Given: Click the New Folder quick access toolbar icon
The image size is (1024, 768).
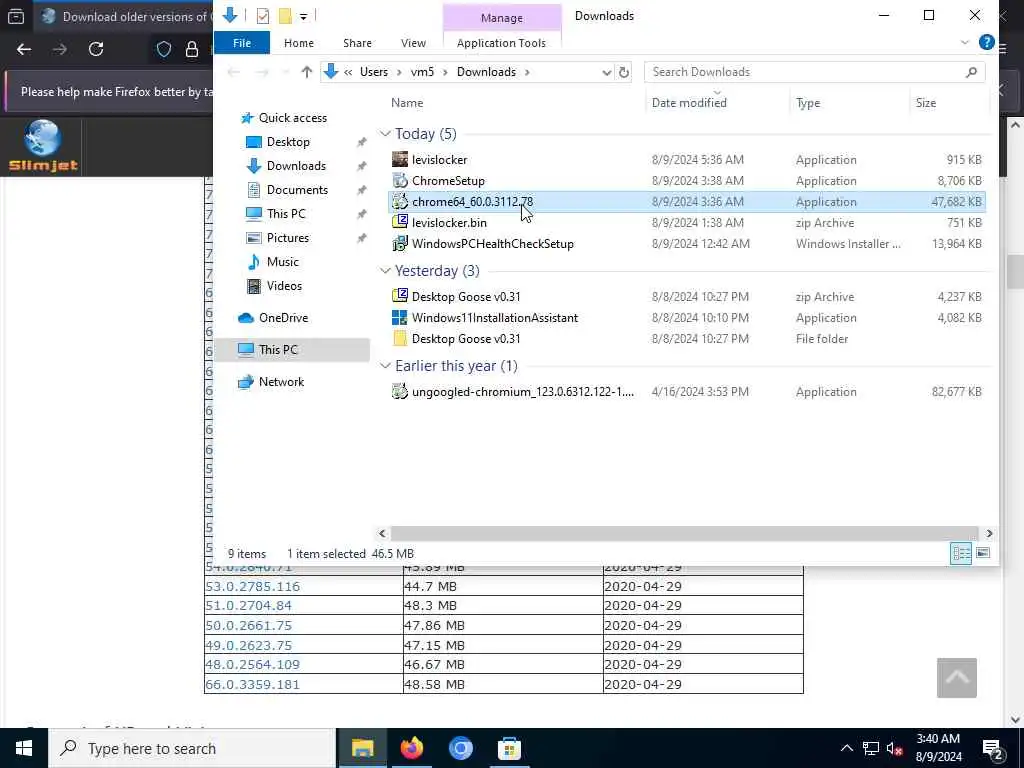Looking at the screenshot, I should 285,16.
